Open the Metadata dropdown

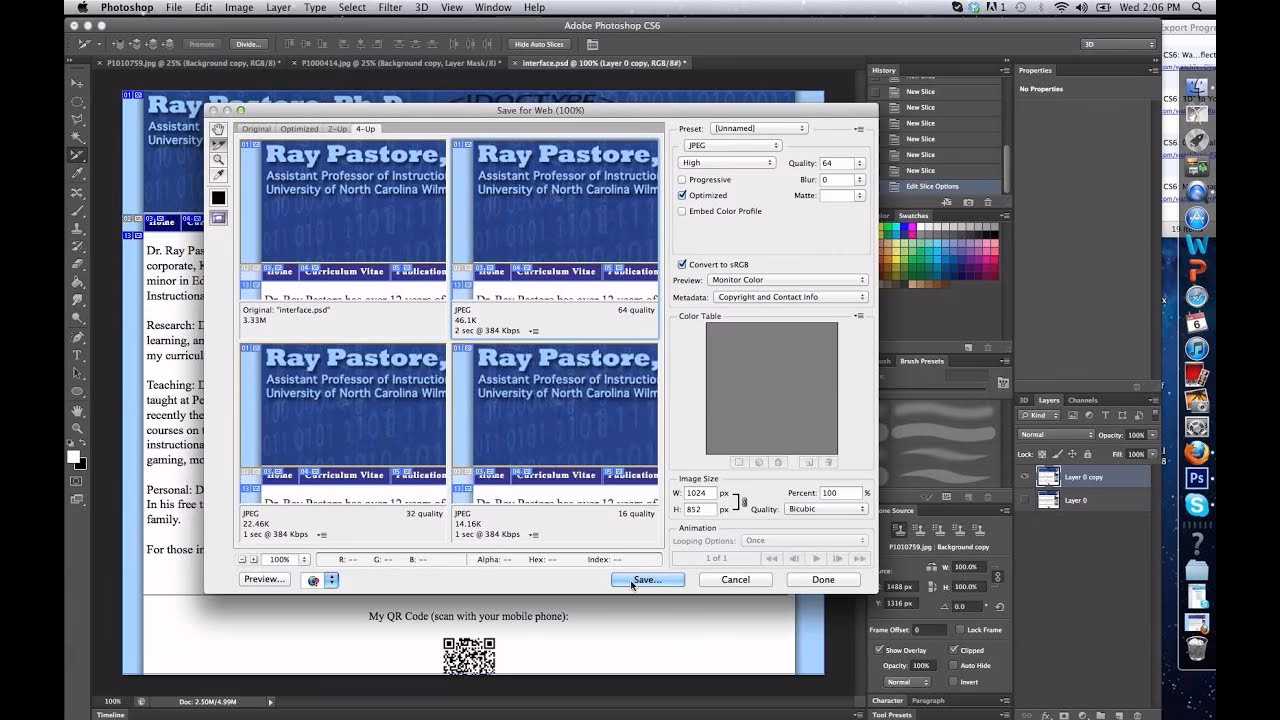[x=791, y=296]
